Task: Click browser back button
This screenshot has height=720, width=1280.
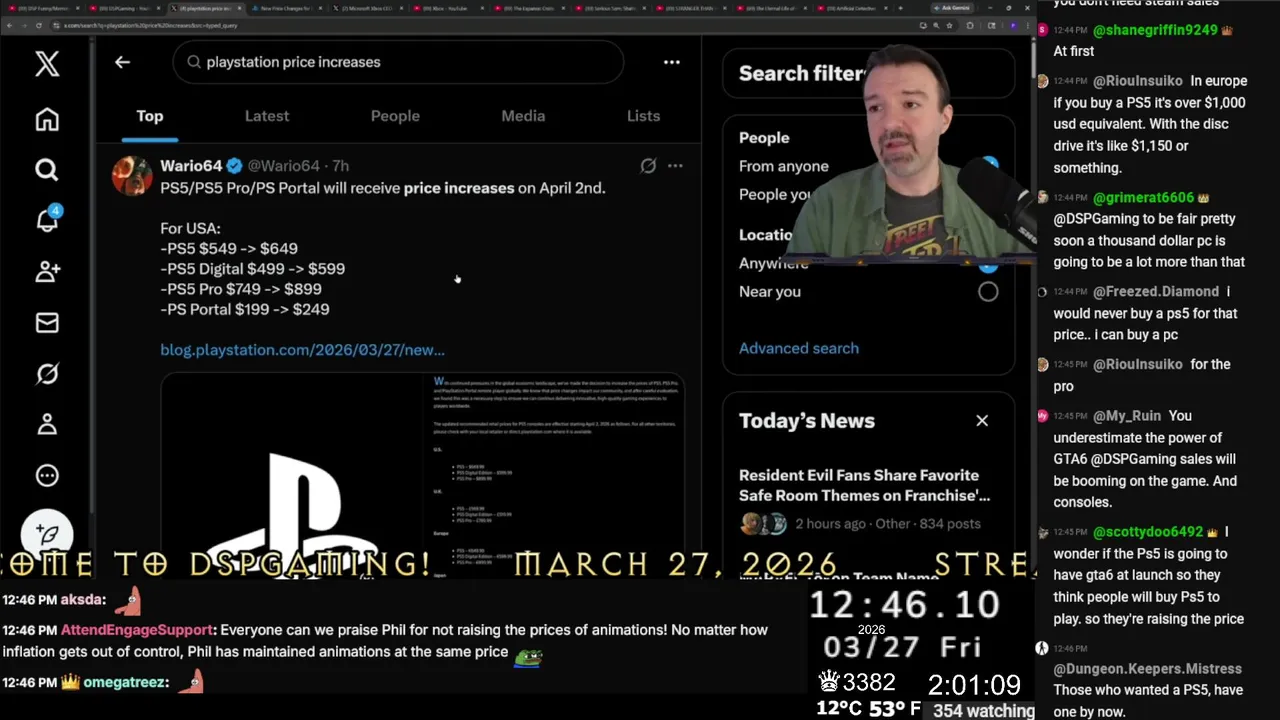Action: click(x=11, y=24)
